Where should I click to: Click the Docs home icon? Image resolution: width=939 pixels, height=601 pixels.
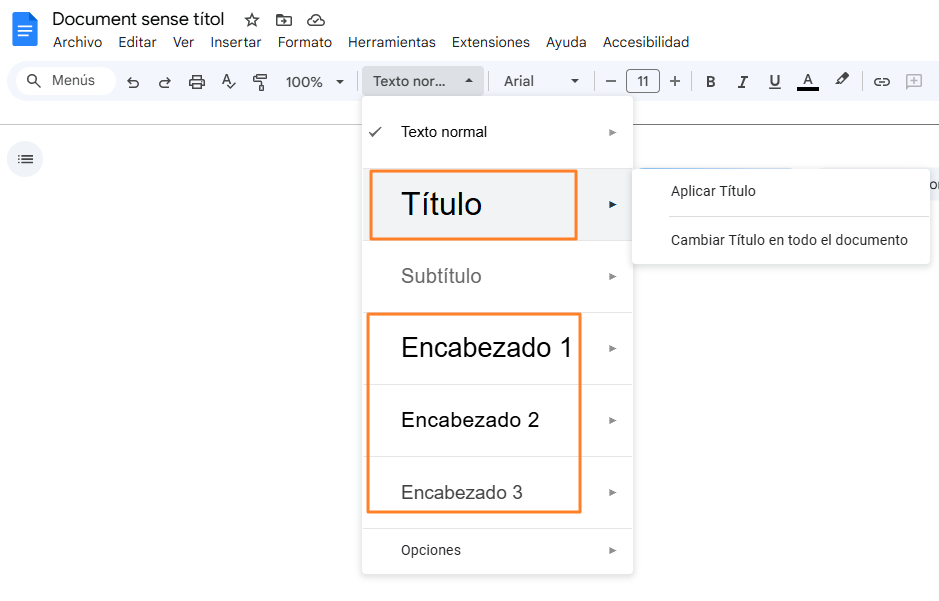point(24,29)
